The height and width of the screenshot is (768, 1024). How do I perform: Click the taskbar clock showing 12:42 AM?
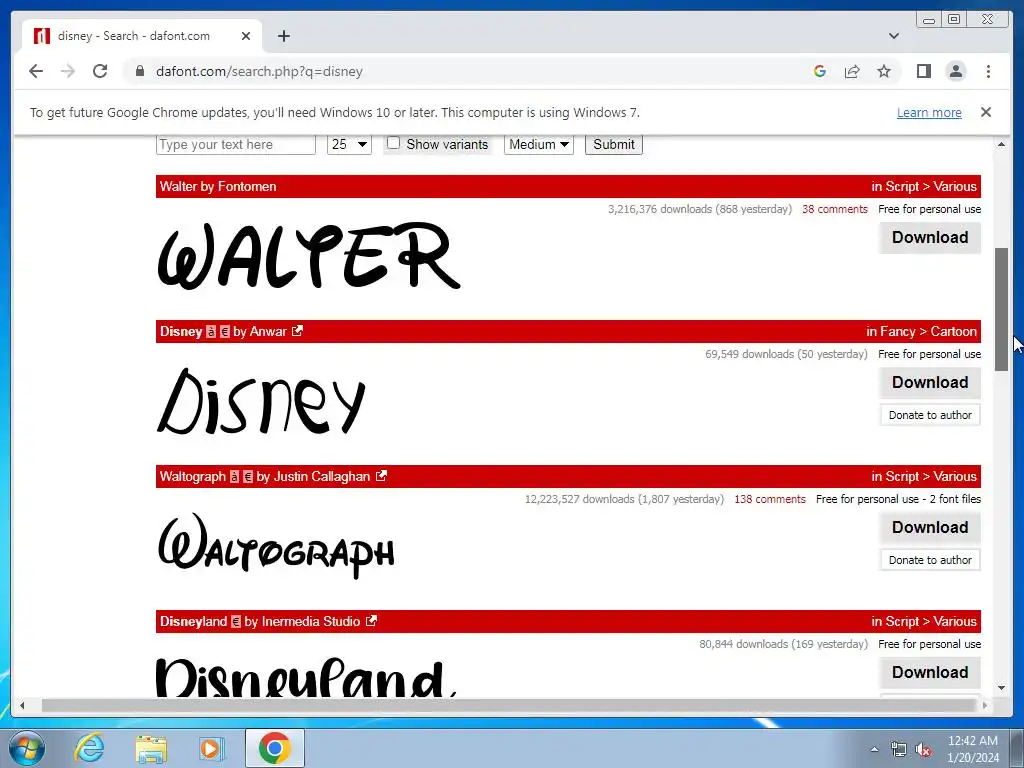[x=972, y=749]
